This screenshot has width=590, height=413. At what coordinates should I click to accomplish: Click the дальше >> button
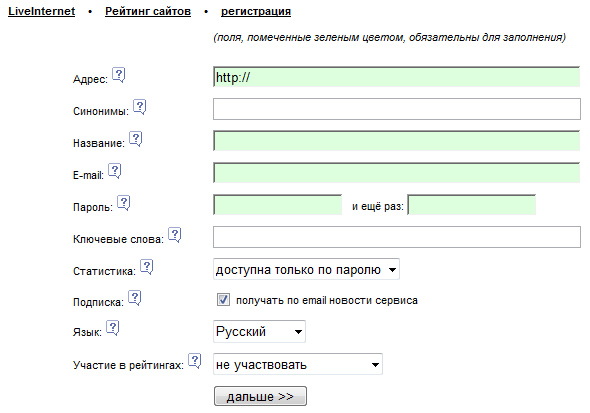(x=260, y=396)
